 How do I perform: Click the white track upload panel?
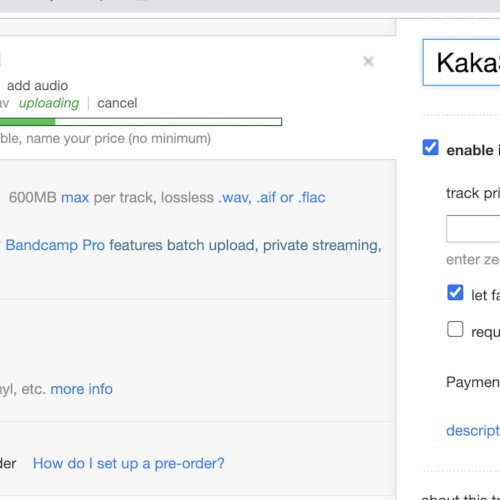pos(198,97)
